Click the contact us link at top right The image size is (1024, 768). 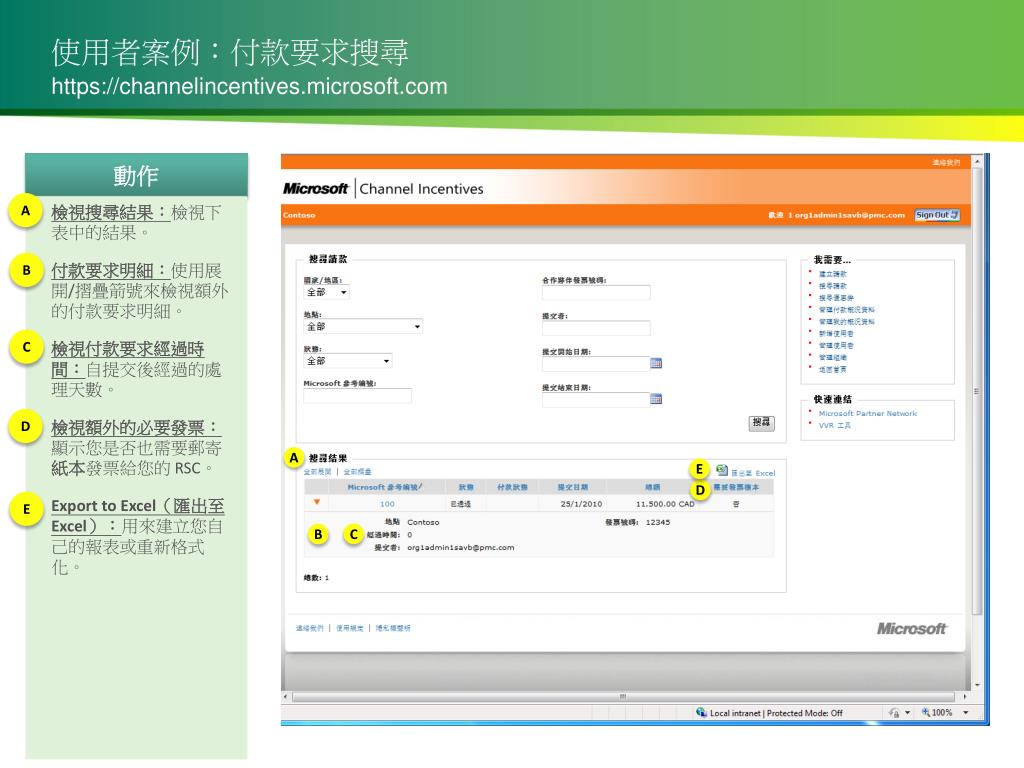[x=946, y=163]
